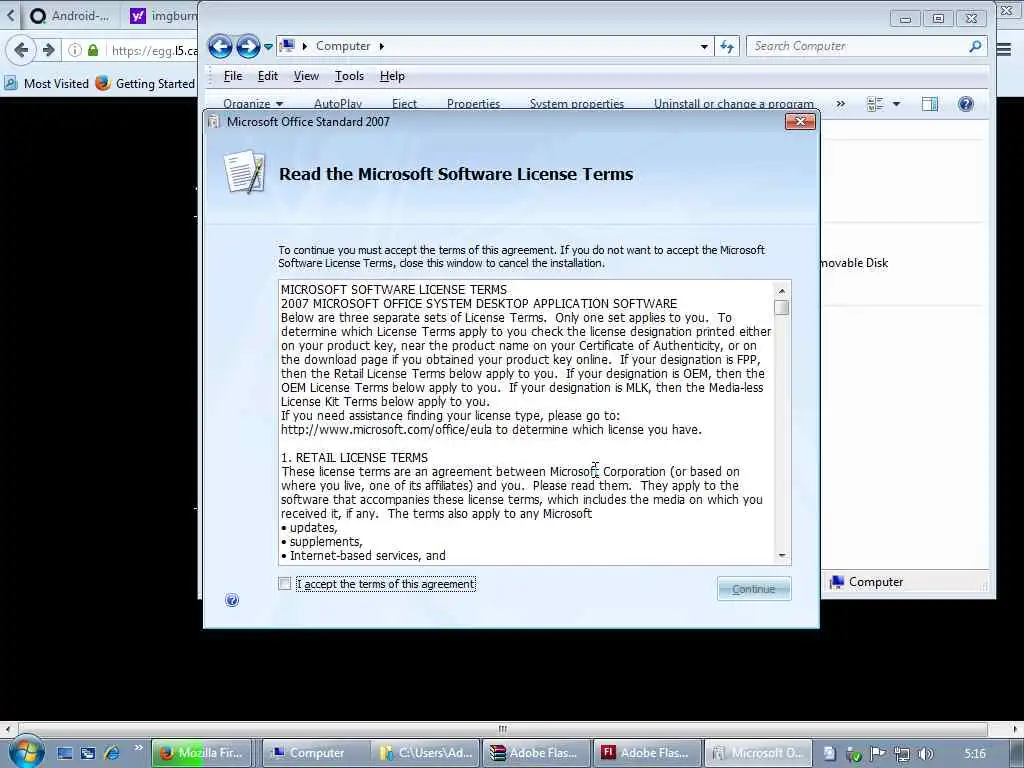This screenshot has height=768, width=1024.
Task: Open the address bar history dropdown
Action: [704, 46]
